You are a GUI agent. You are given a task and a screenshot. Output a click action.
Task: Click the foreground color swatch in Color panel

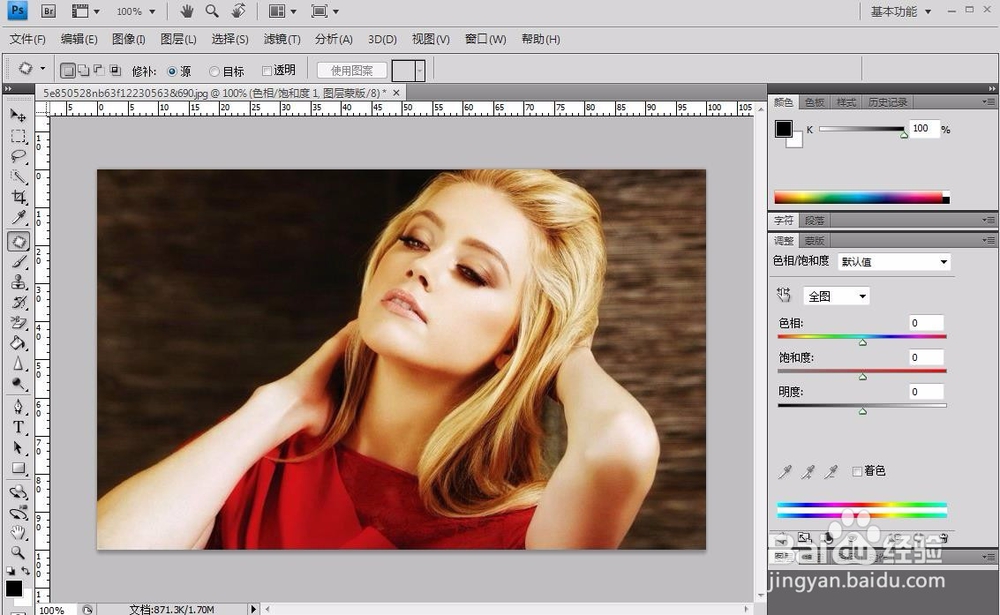tap(784, 129)
